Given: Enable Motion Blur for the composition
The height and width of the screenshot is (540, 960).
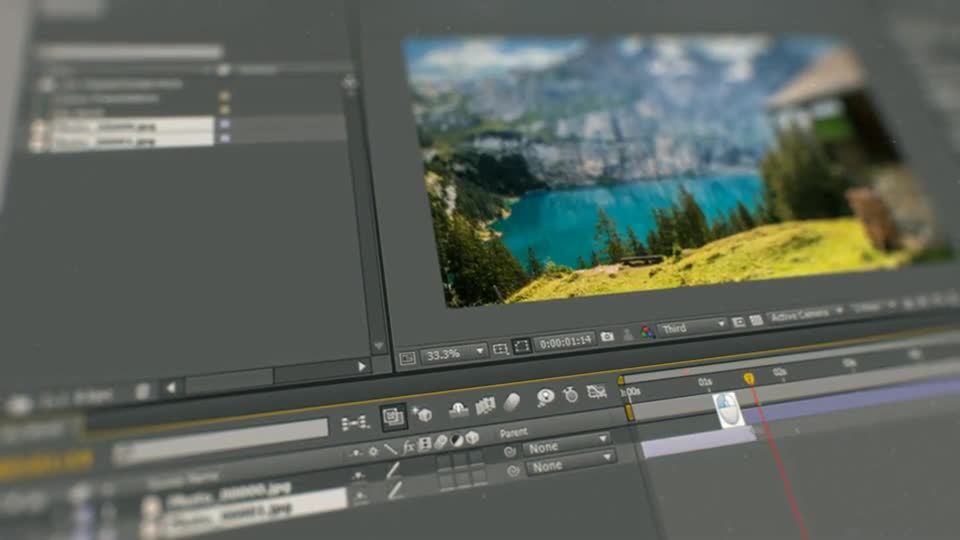Looking at the screenshot, I should pyautogui.click(x=512, y=402).
